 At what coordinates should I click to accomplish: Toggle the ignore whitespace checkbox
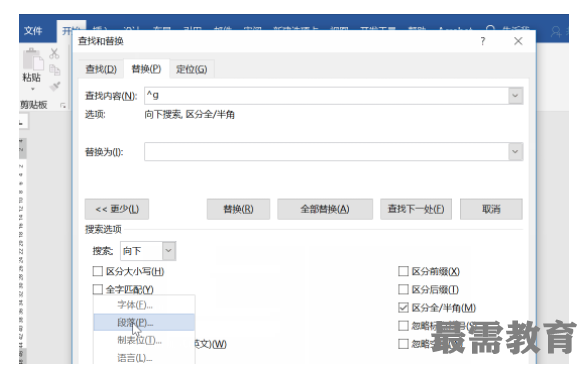(x=403, y=344)
